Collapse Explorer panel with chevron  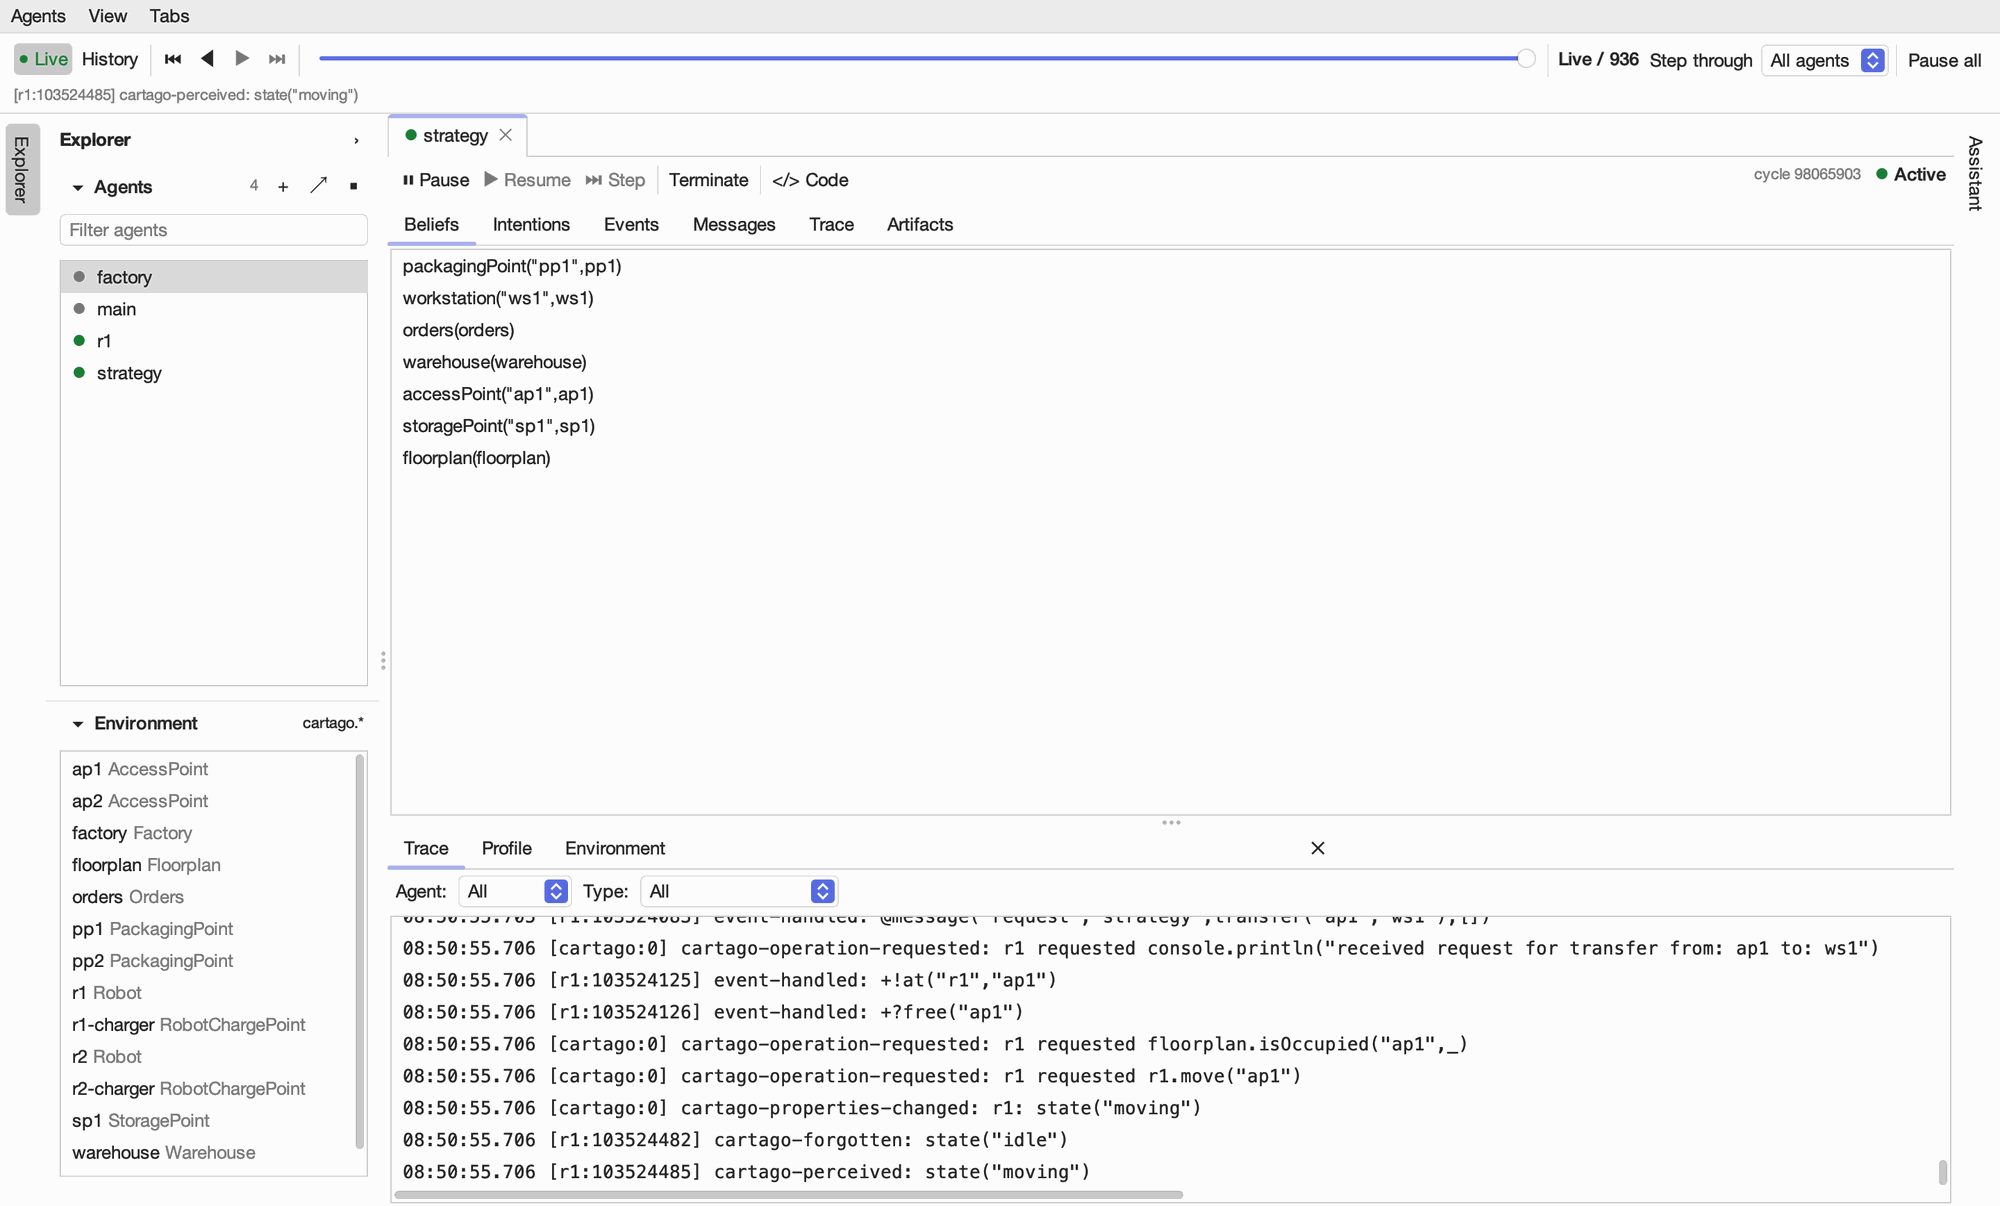click(x=356, y=141)
